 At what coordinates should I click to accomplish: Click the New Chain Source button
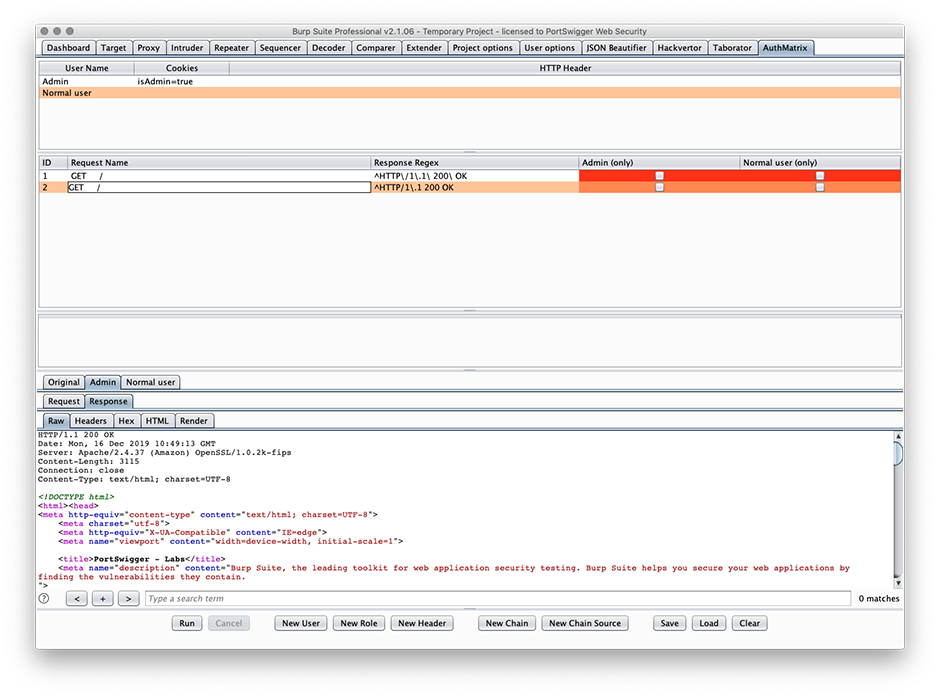583,623
